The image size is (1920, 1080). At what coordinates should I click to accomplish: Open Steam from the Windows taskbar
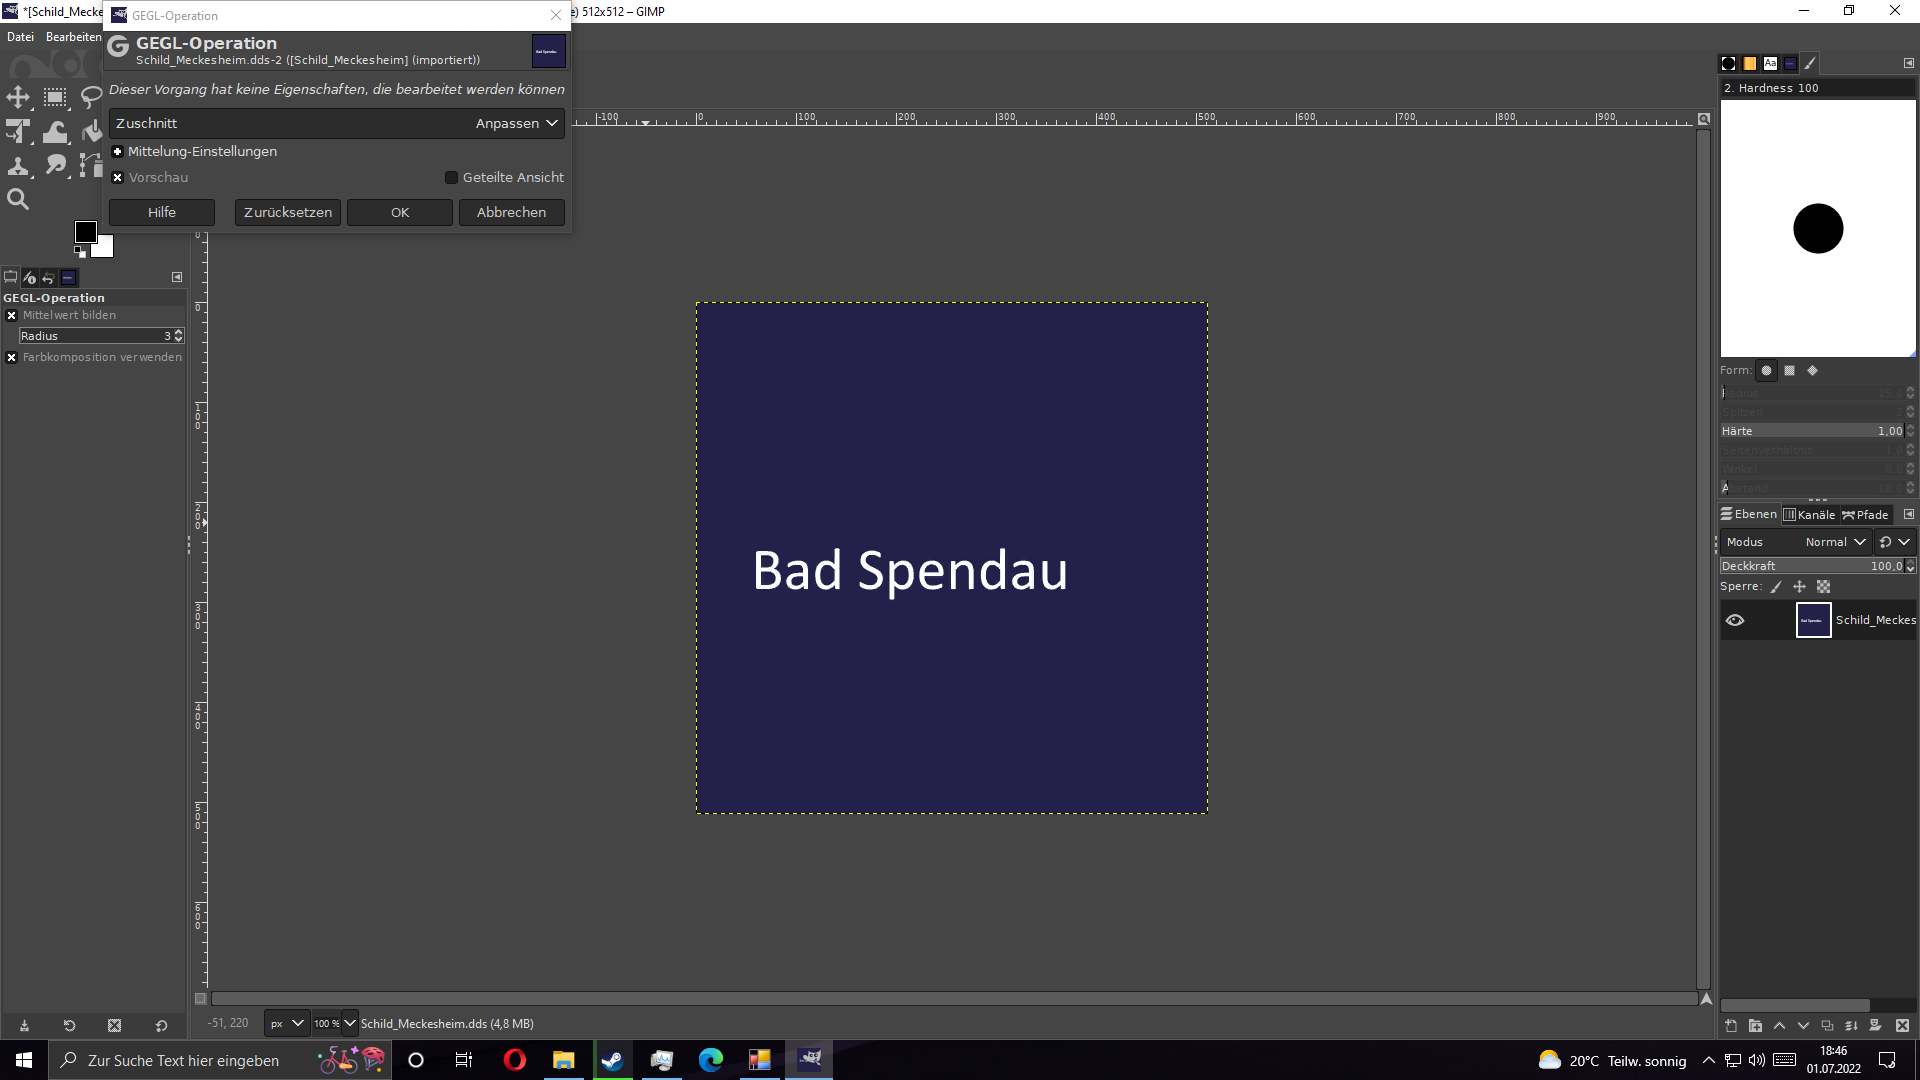tap(612, 1060)
